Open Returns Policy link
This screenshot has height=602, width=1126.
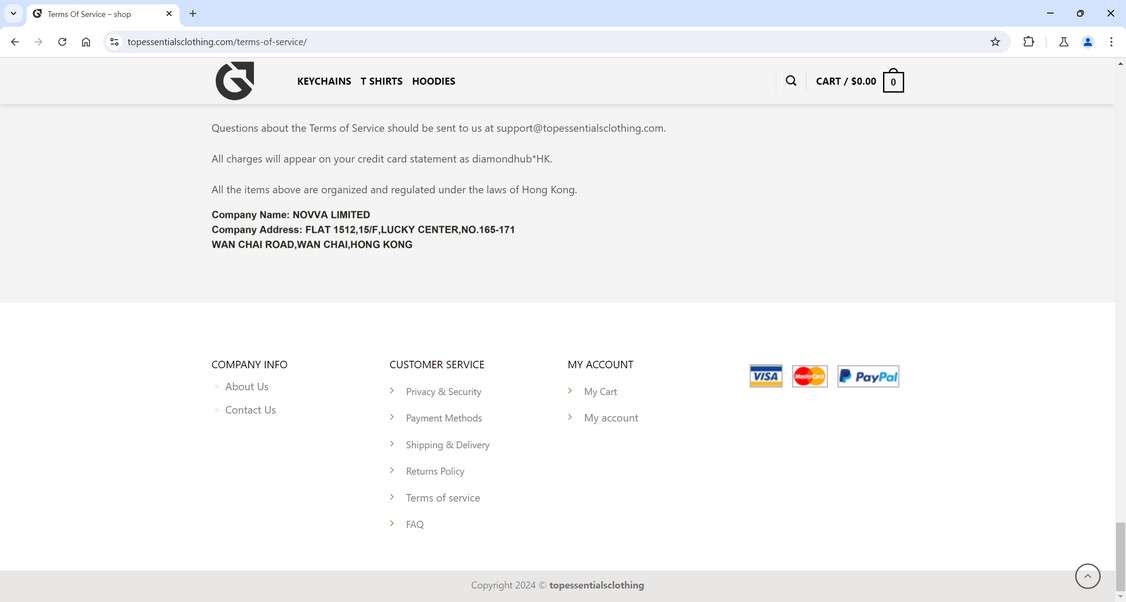point(435,471)
